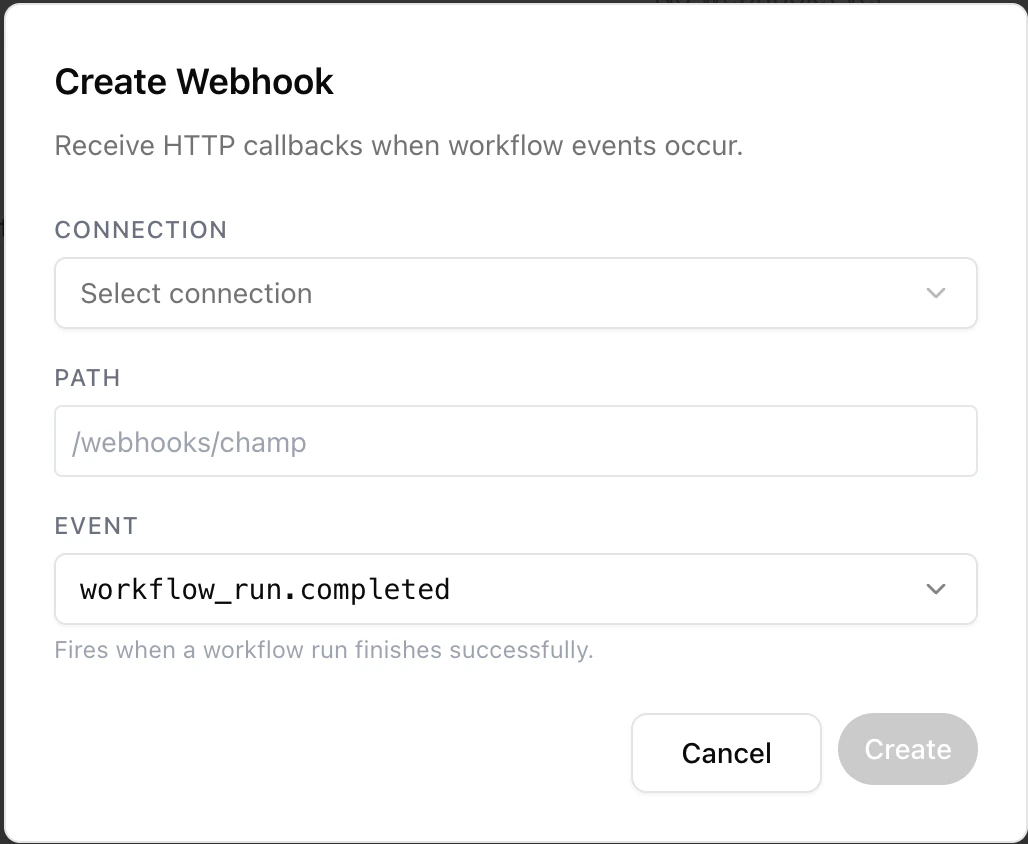Click the Event dropdown chevron arrow
The height and width of the screenshot is (844, 1028).
tap(936, 589)
